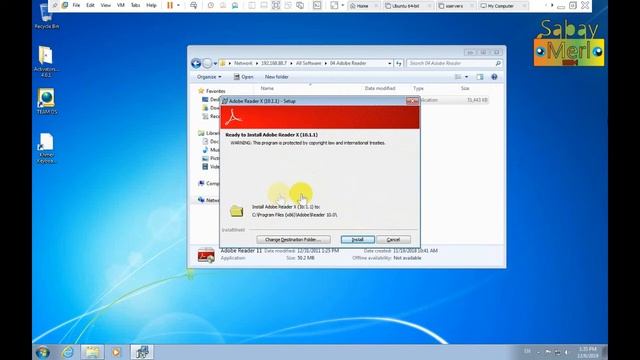Click the volume icon in system tray

pyautogui.click(x=566, y=352)
